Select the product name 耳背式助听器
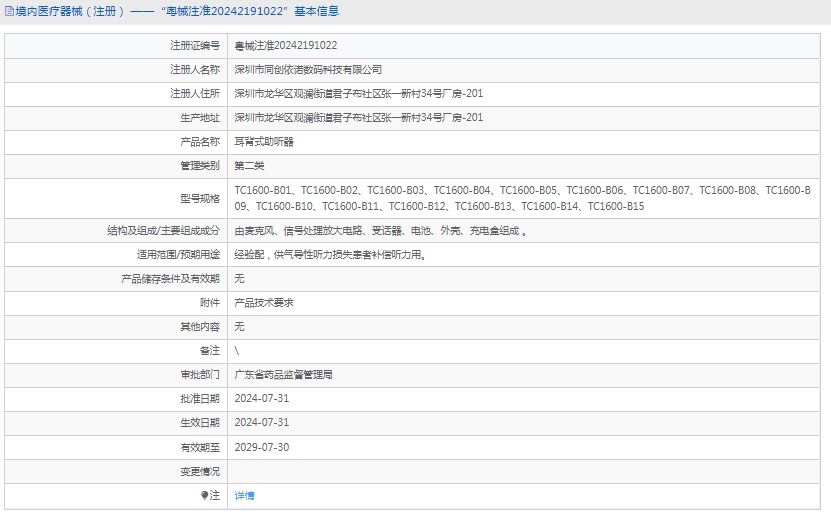Image resolution: width=831 pixels, height=514 pixels. click(x=264, y=142)
